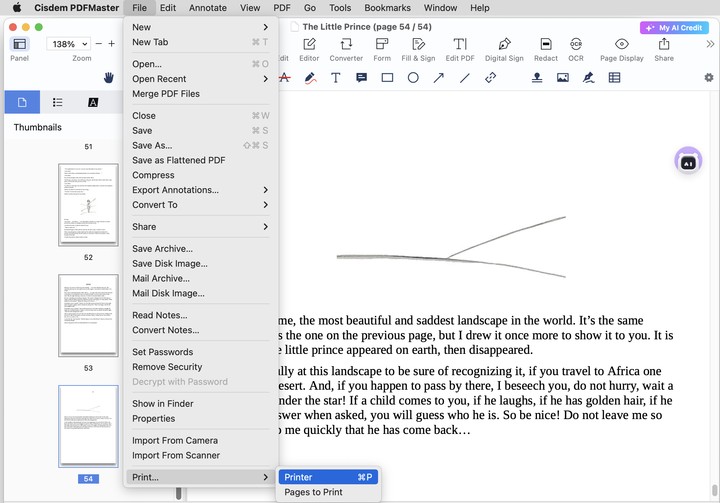720x503 pixels.
Task: Click My AI Credit button
Action: click(x=674, y=28)
